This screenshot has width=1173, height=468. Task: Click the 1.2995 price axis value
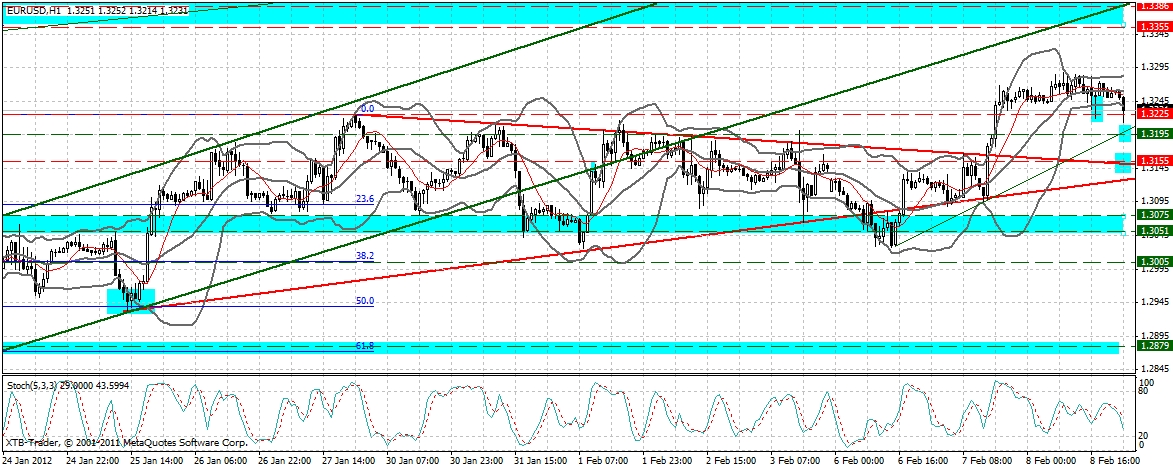(x=1154, y=268)
